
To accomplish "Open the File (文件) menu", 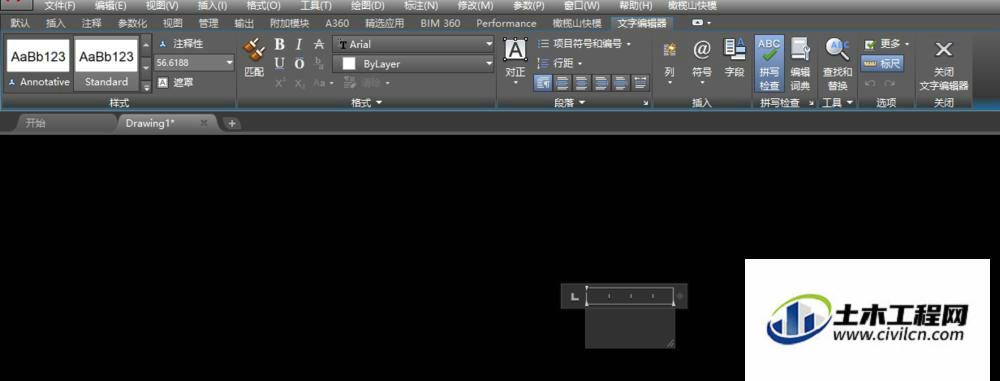I will pos(59,6).
